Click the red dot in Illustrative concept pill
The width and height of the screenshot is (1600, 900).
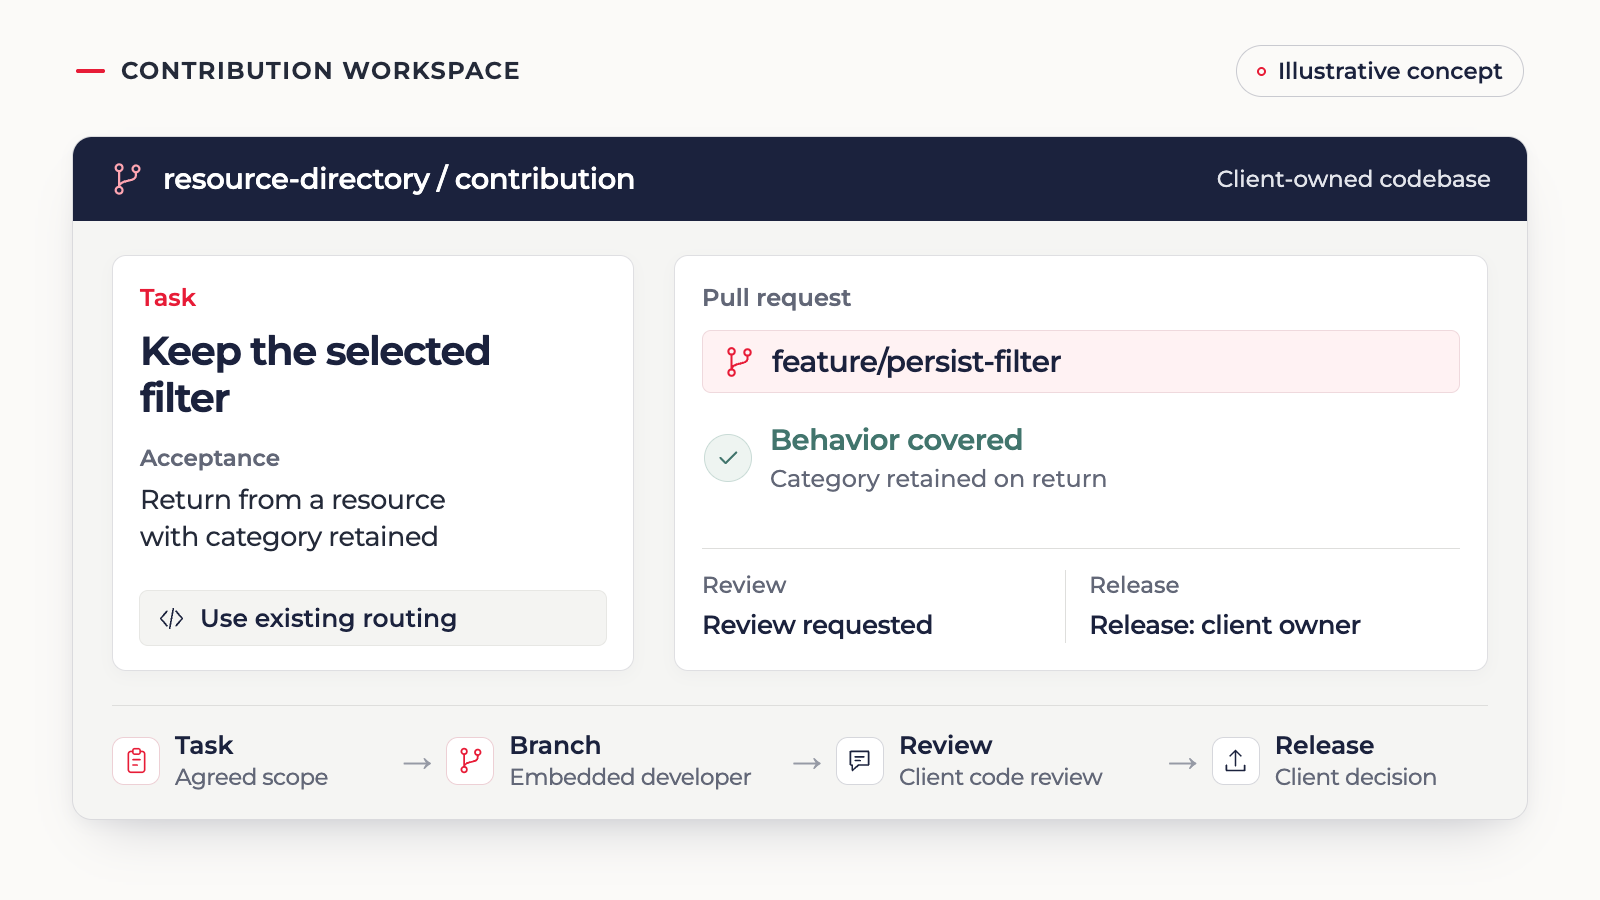1261,72
